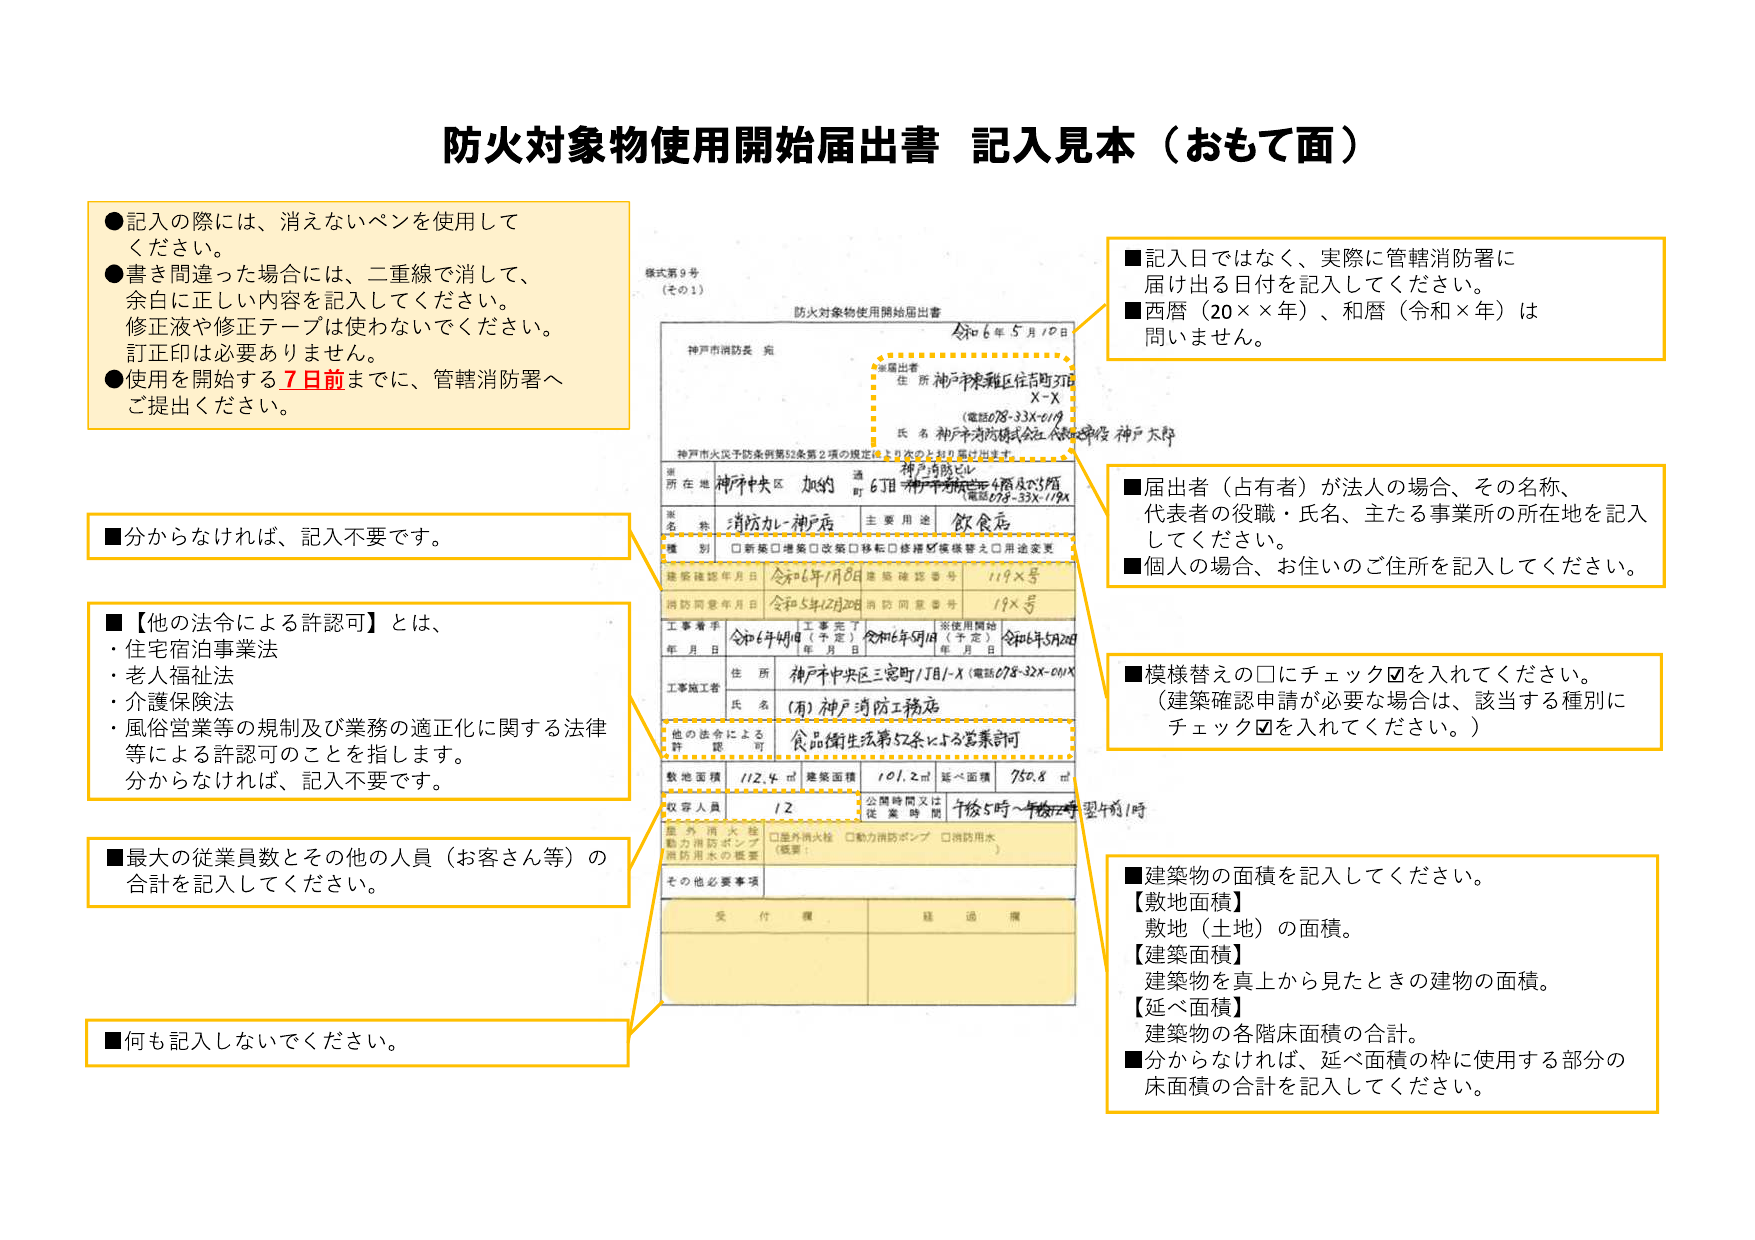Click the 消防同意年月日 value 令和5年12月20日
This screenshot has width=1755, height=1240.
point(816,604)
